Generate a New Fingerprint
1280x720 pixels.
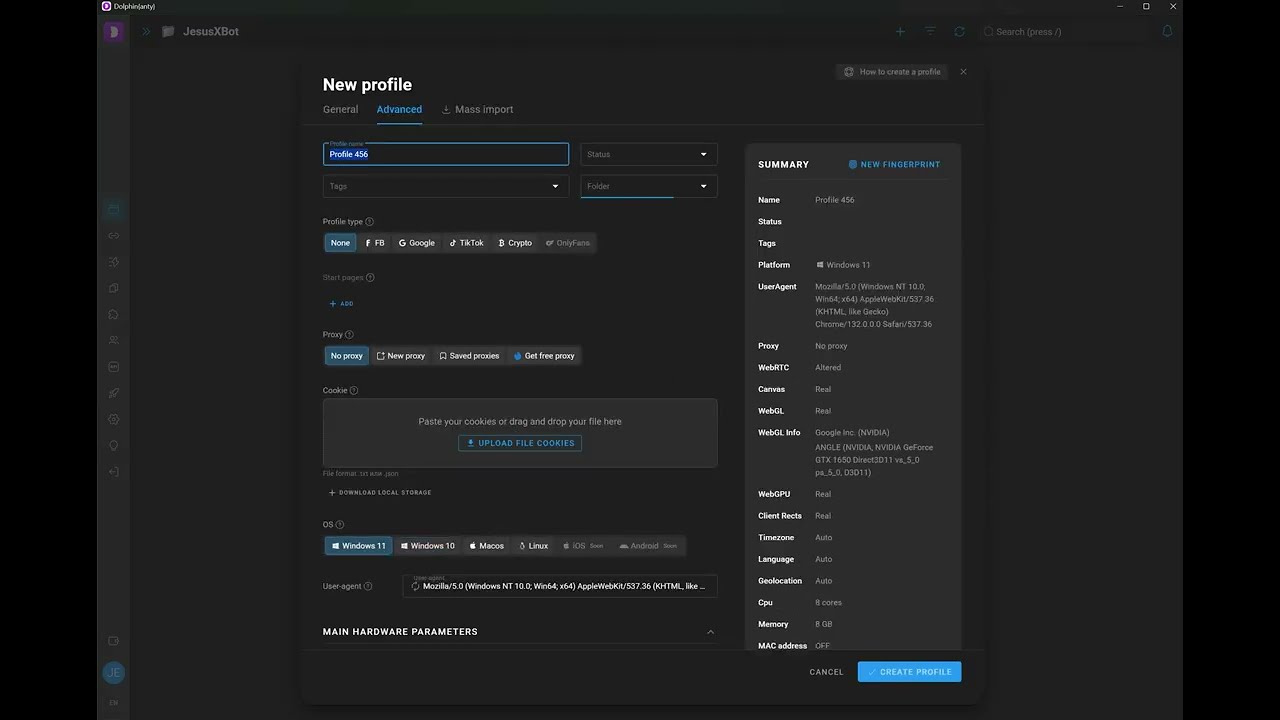[x=894, y=165]
